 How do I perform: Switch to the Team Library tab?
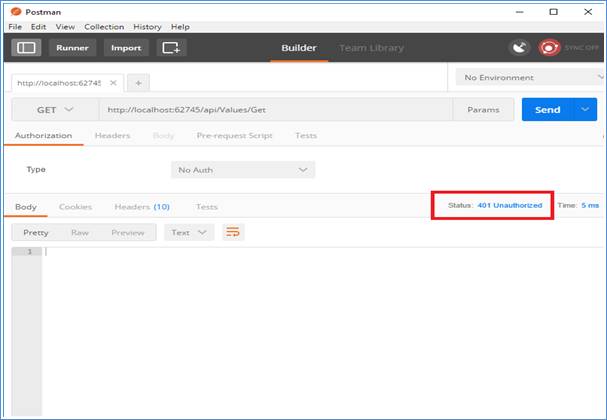pos(371,48)
